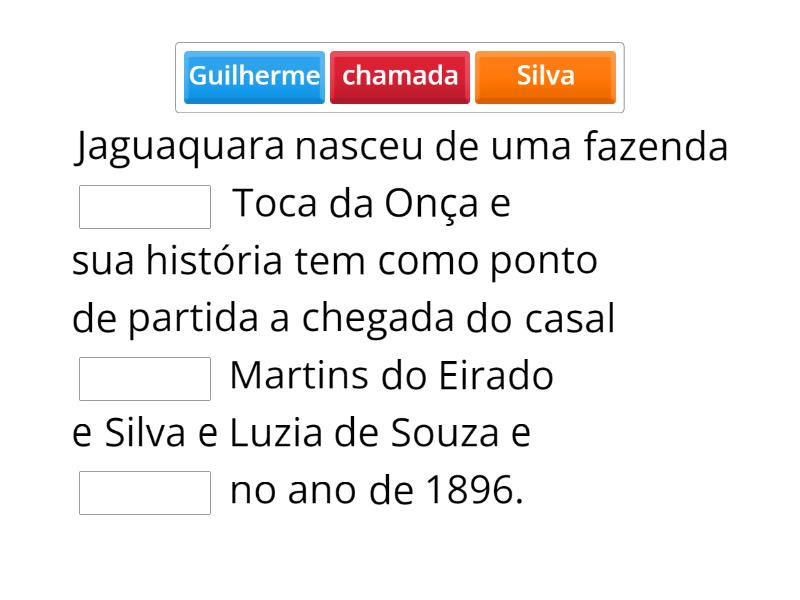Choose the orange Silva word tile
The height and width of the screenshot is (600, 800).
[545, 77]
